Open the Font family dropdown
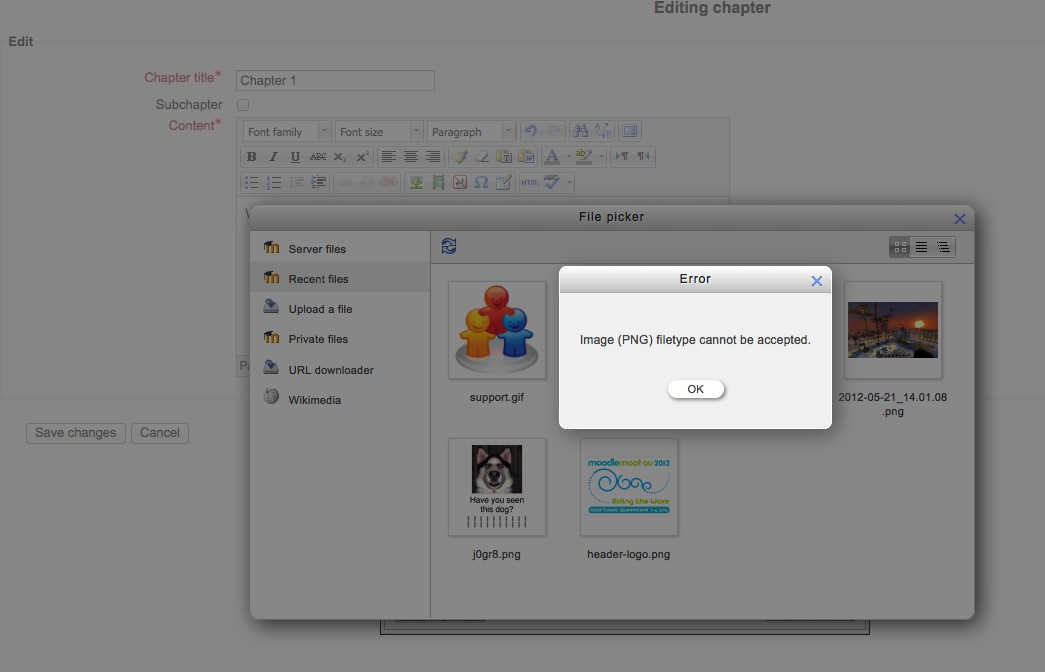 287,131
